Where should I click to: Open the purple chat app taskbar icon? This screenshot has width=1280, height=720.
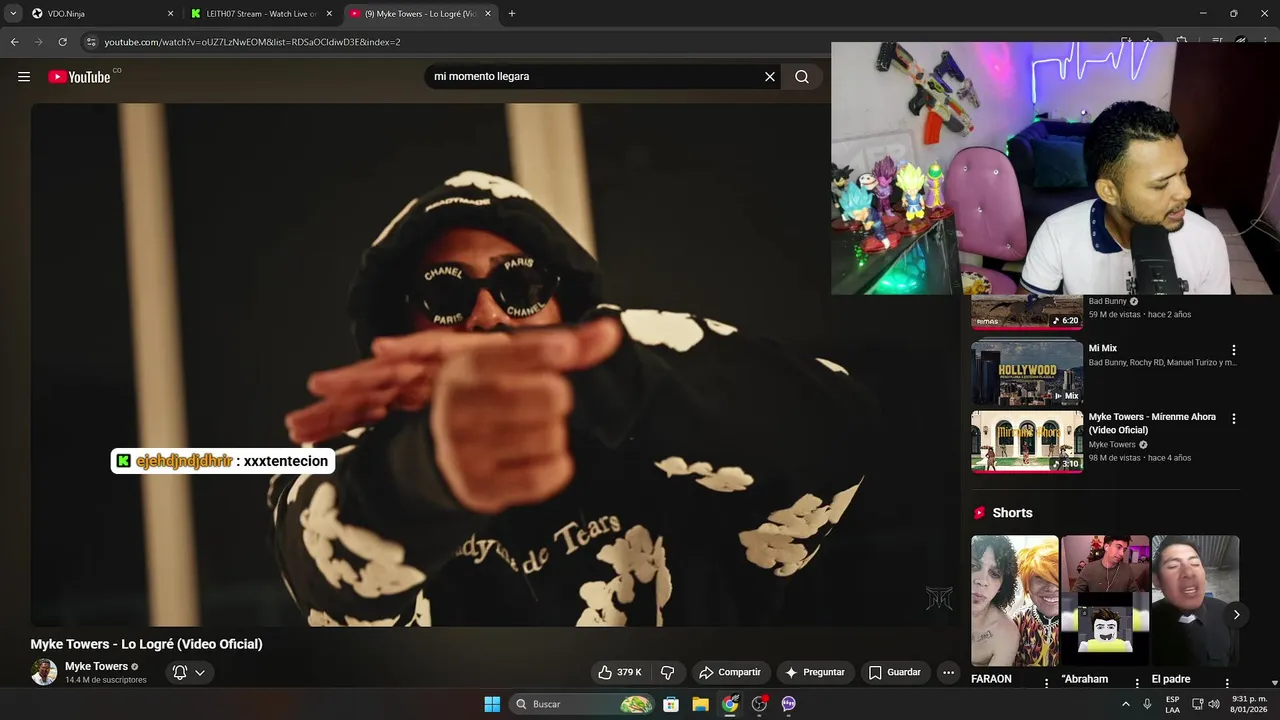(789, 704)
